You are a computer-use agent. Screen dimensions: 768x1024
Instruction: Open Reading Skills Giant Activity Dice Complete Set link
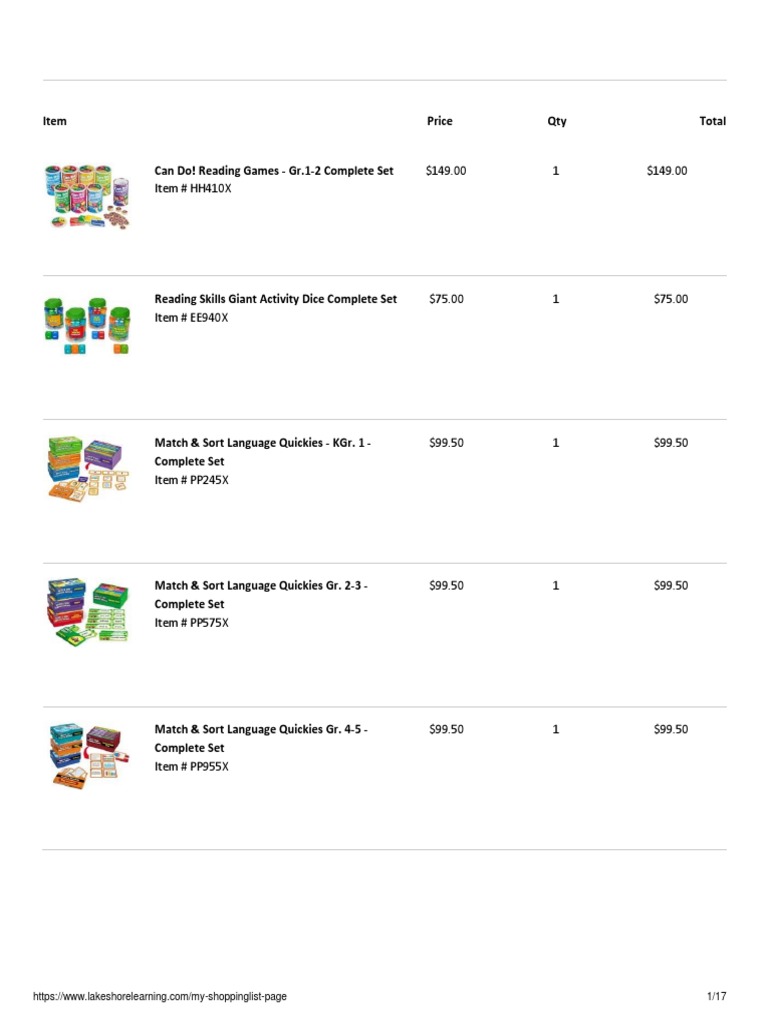pos(276,299)
